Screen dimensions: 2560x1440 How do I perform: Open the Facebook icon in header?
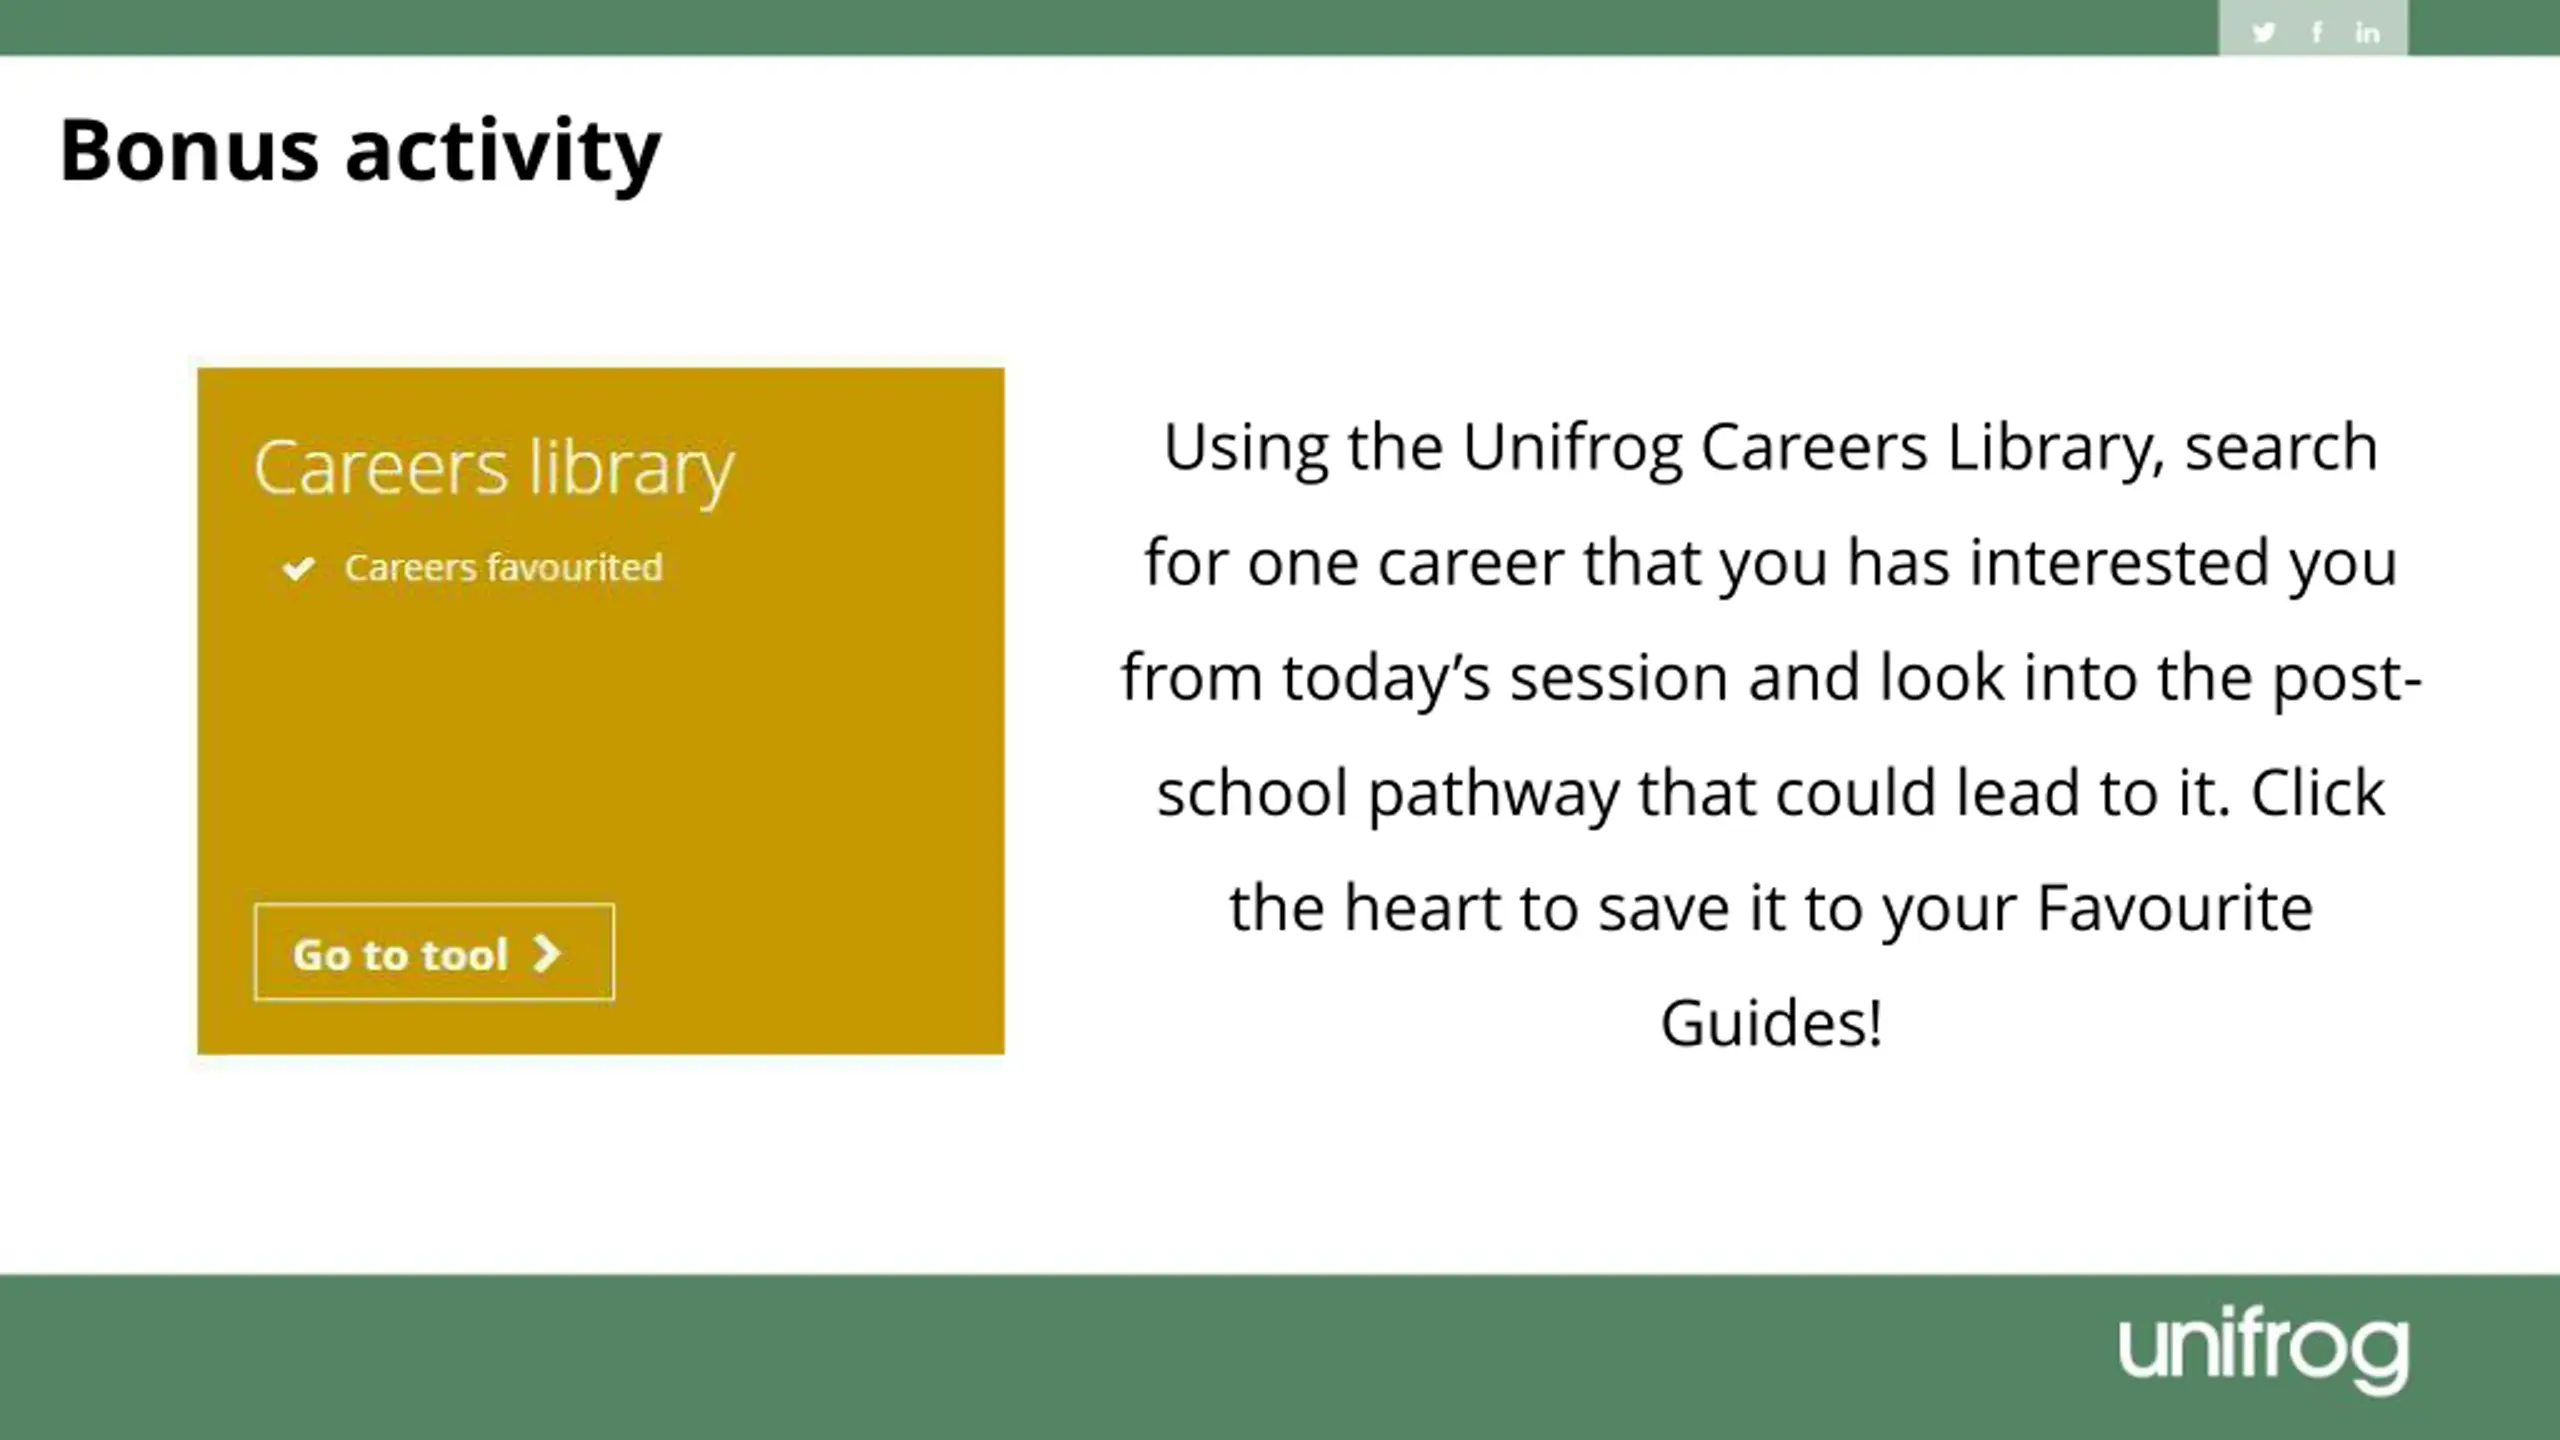(2317, 32)
